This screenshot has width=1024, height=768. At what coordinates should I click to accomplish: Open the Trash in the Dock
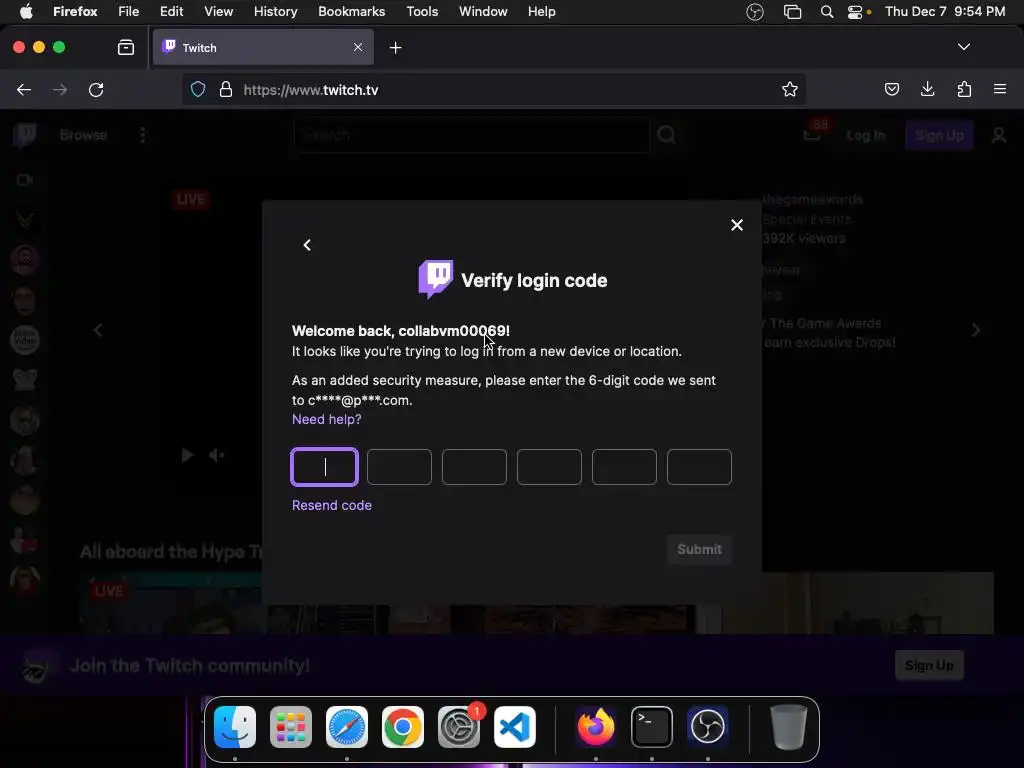point(789,727)
